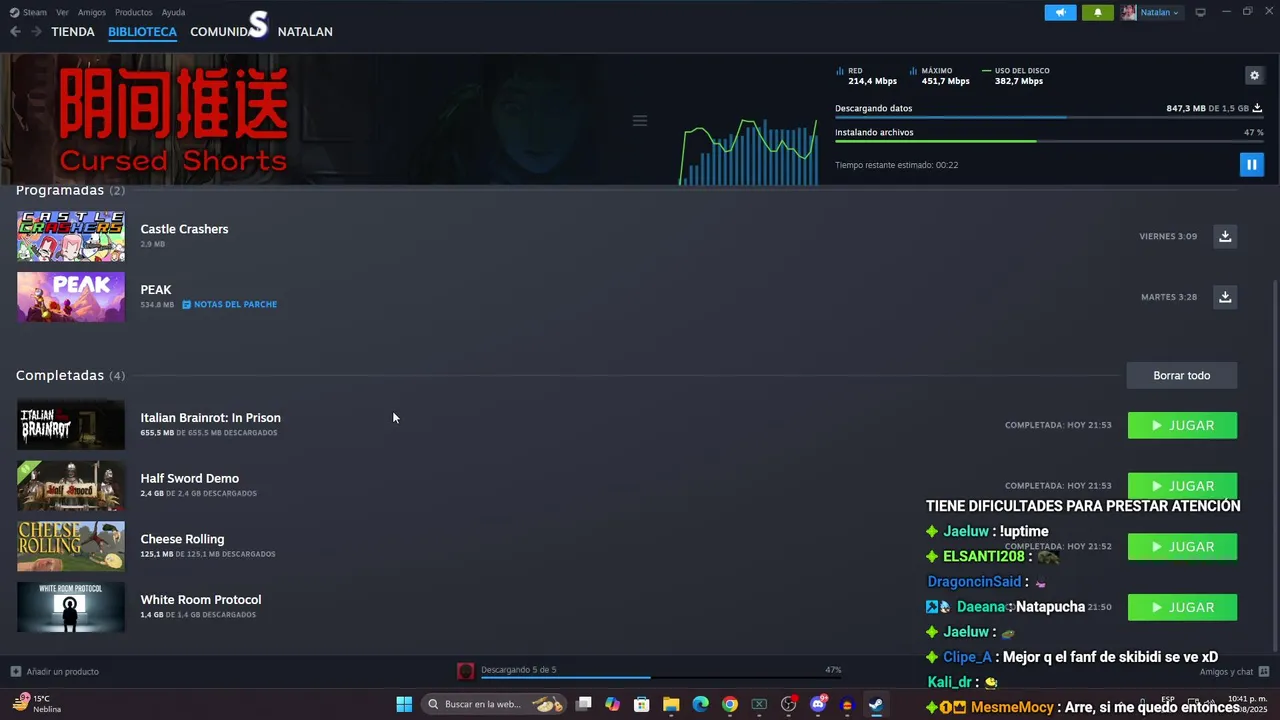Image resolution: width=1280 pixels, height=720 pixels.
Task: Switch to the BIBLIOTECA tab
Action: click(x=142, y=32)
